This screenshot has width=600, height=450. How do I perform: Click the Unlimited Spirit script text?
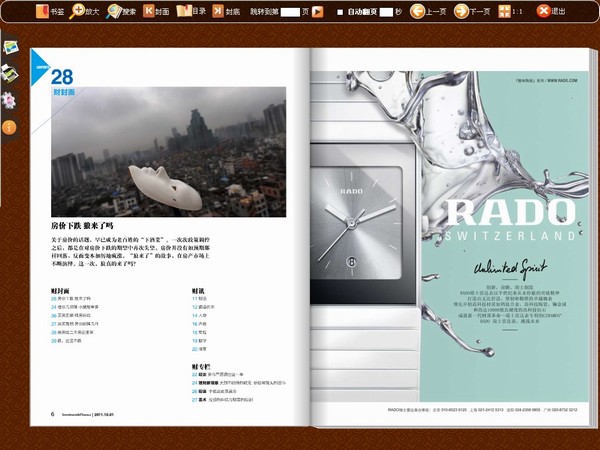click(510, 268)
